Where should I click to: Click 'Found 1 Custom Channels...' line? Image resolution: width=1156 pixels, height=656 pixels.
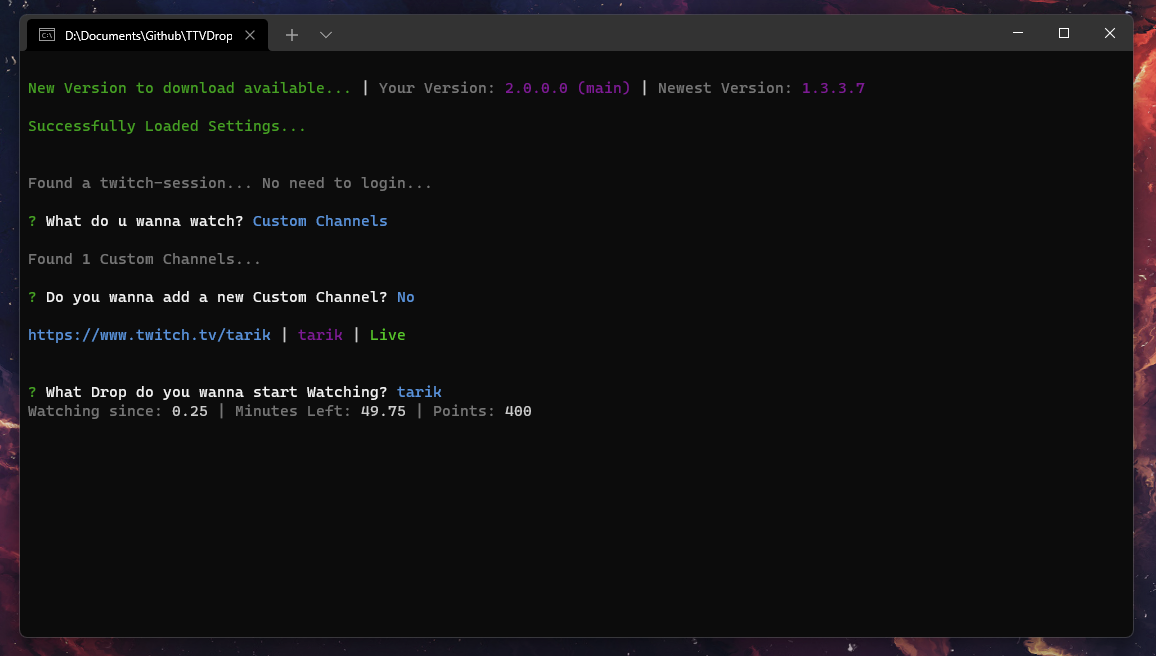coord(144,259)
